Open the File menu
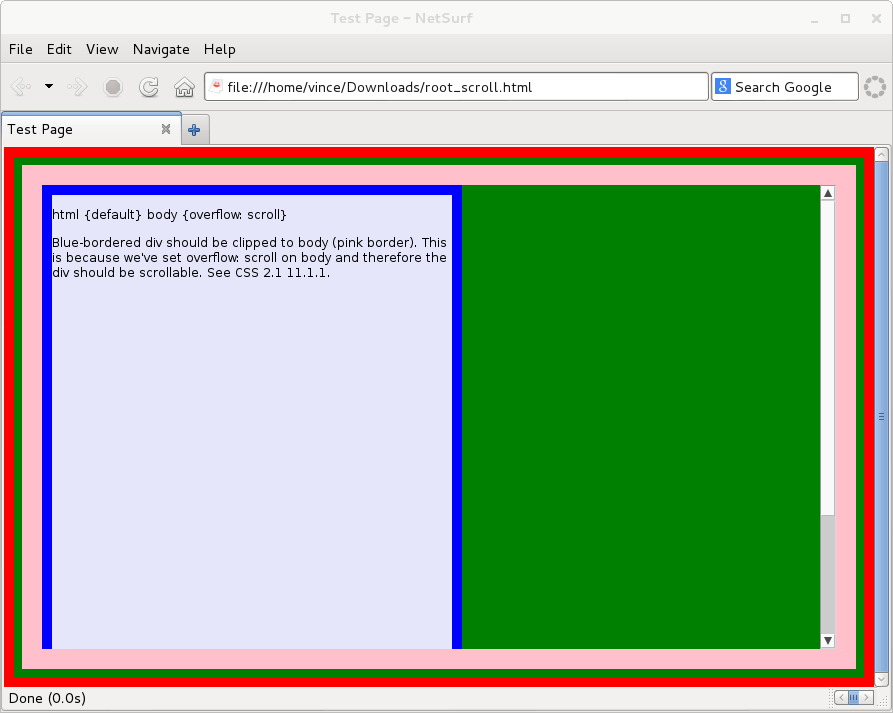Viewport: 893px width, 713px height. (x=20, y=49)
